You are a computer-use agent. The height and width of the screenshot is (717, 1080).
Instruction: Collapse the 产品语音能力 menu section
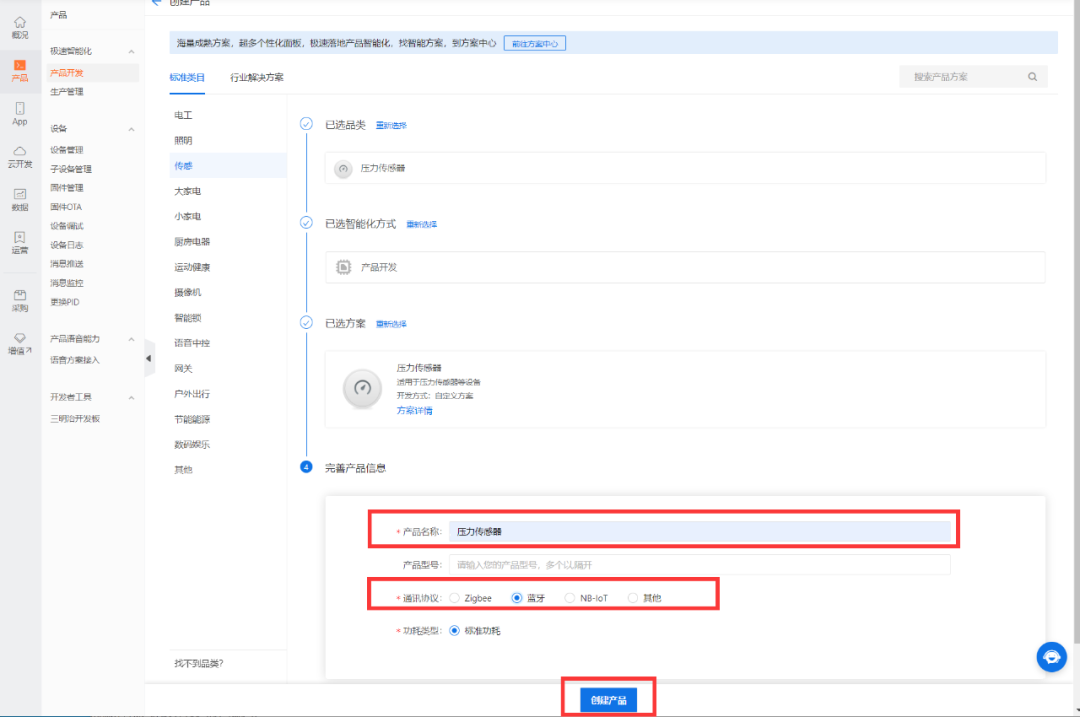coord(132,340)
